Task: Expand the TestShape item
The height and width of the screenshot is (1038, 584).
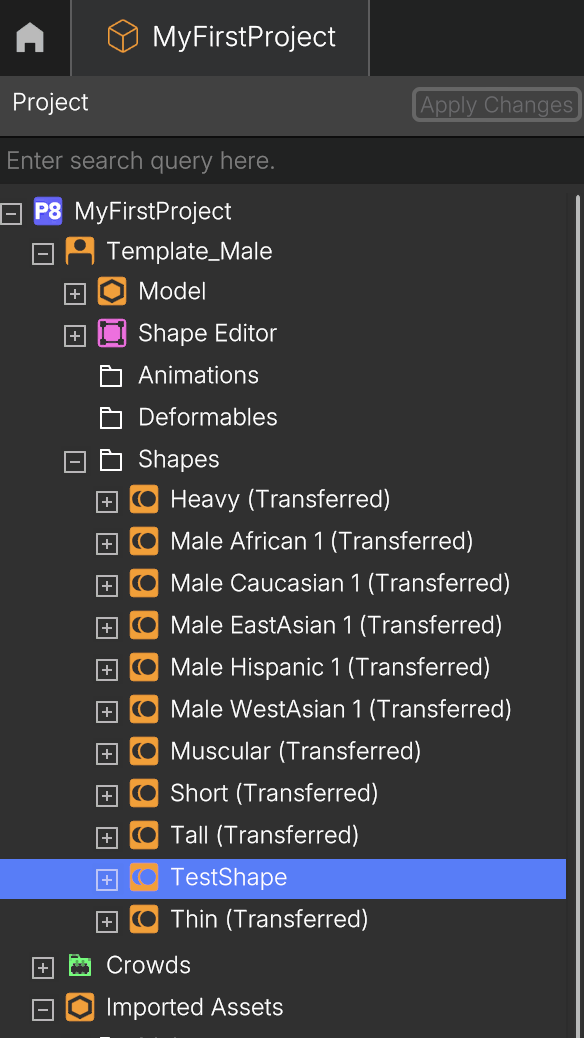Action: tap(107, 879)
